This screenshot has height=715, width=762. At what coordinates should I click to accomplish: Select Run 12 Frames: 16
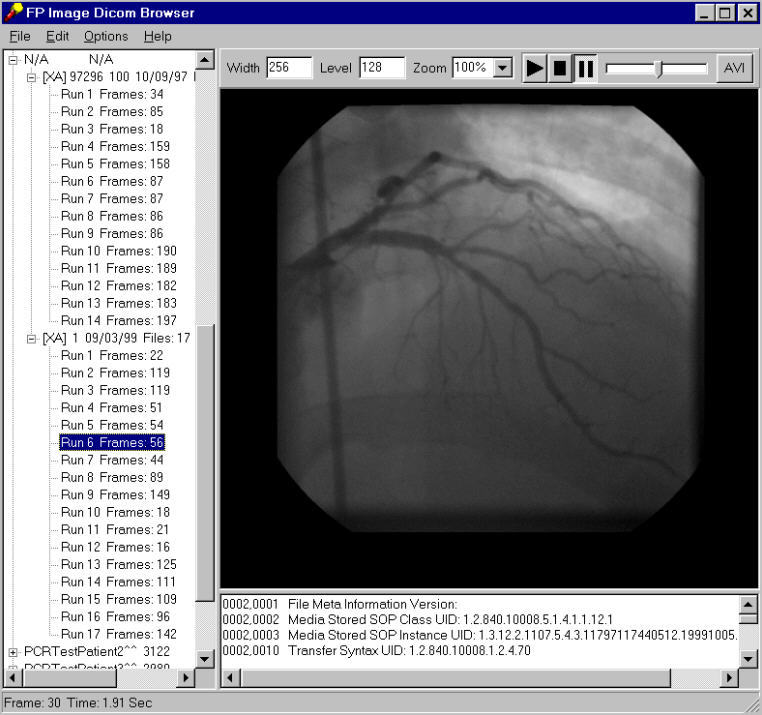point(115,547)
